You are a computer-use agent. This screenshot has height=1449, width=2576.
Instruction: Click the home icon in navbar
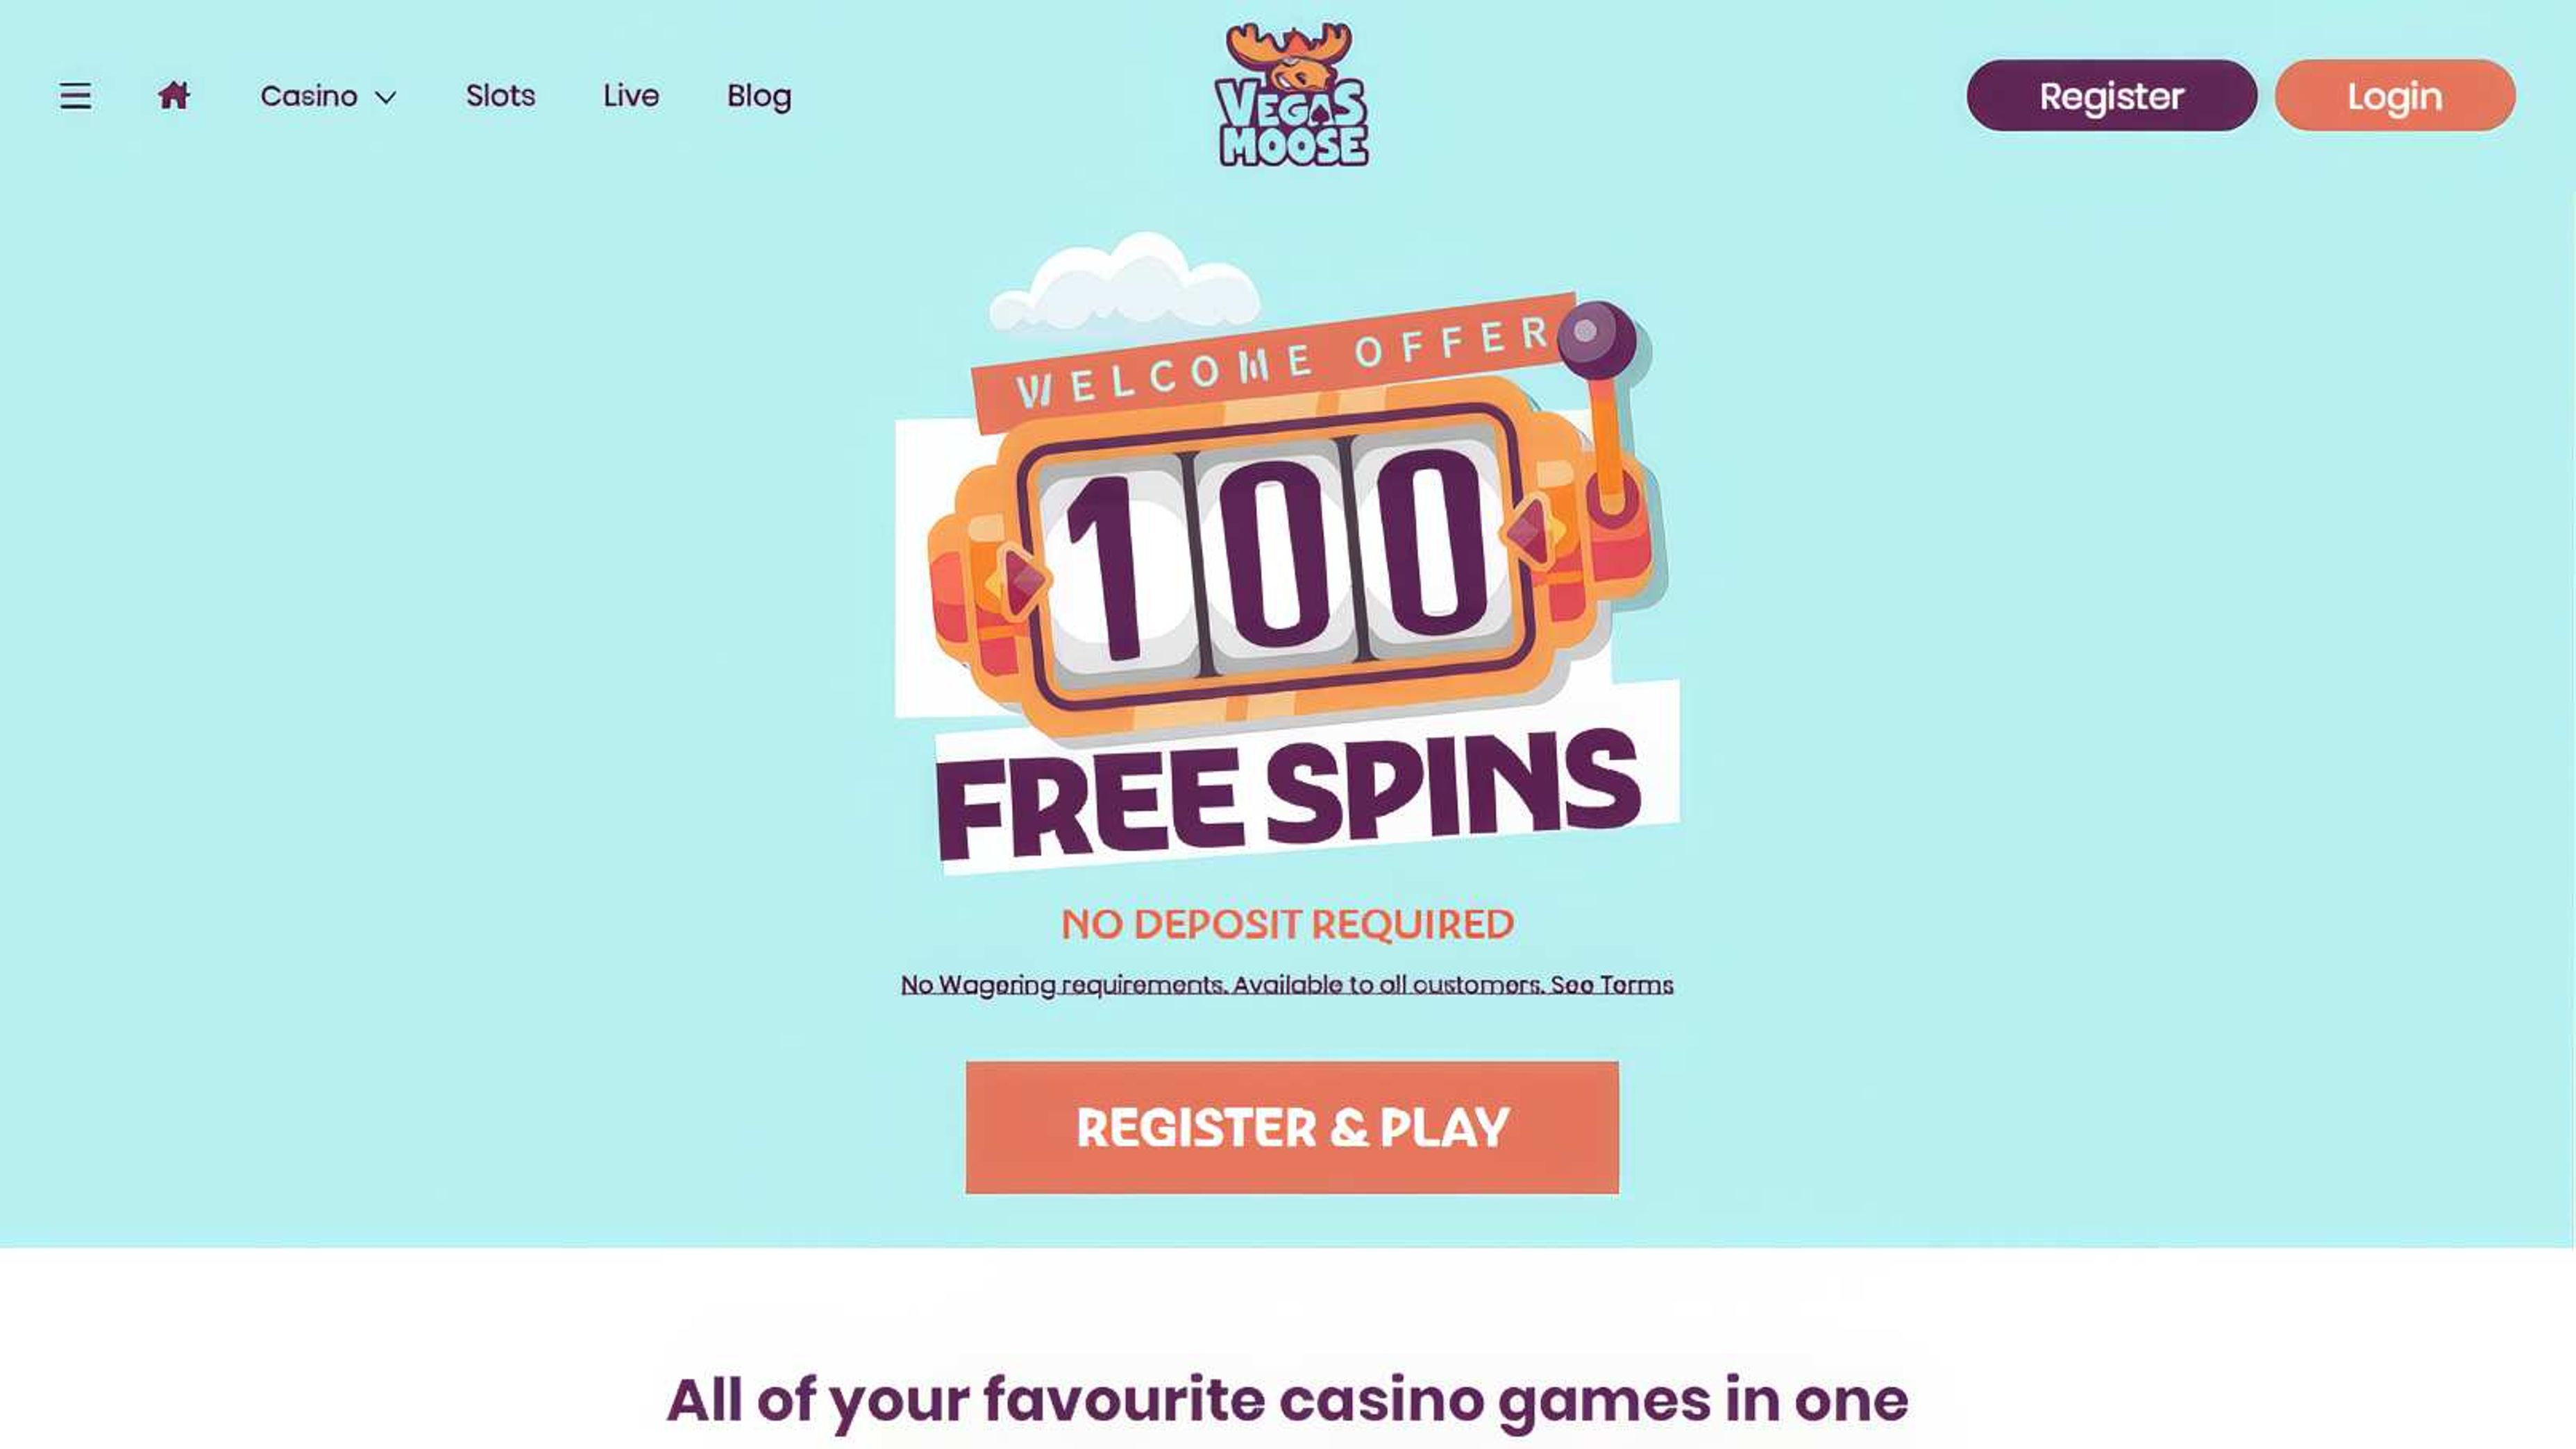(174, 95)
